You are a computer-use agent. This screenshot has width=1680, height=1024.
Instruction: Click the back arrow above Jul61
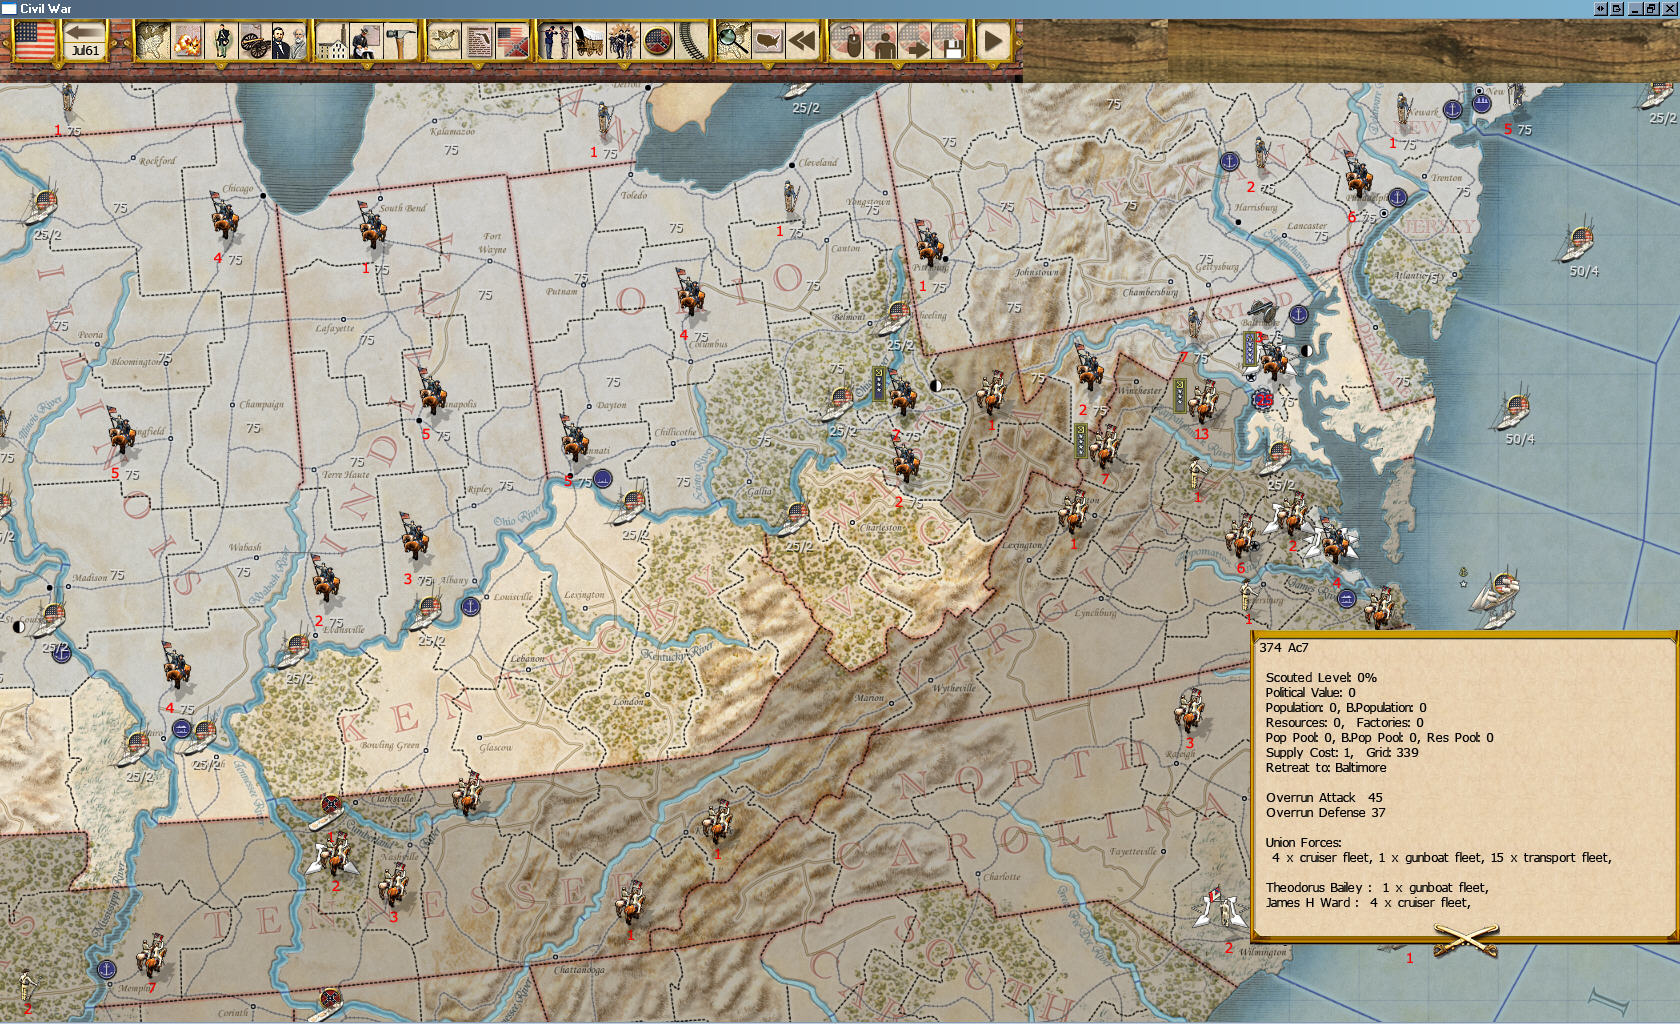point(85,33)
